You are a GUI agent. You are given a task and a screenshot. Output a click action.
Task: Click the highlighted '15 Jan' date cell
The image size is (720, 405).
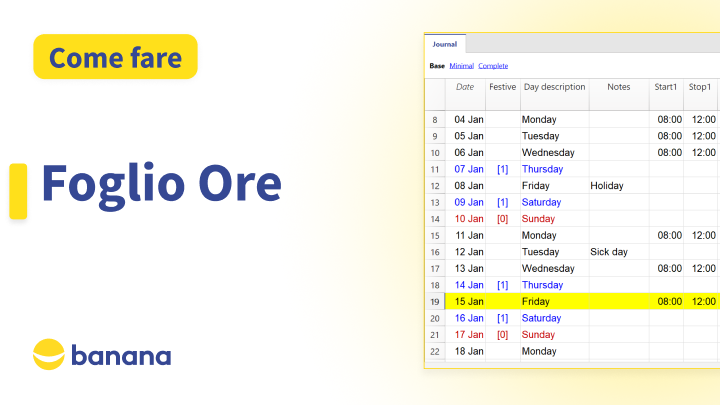[466, 302]
